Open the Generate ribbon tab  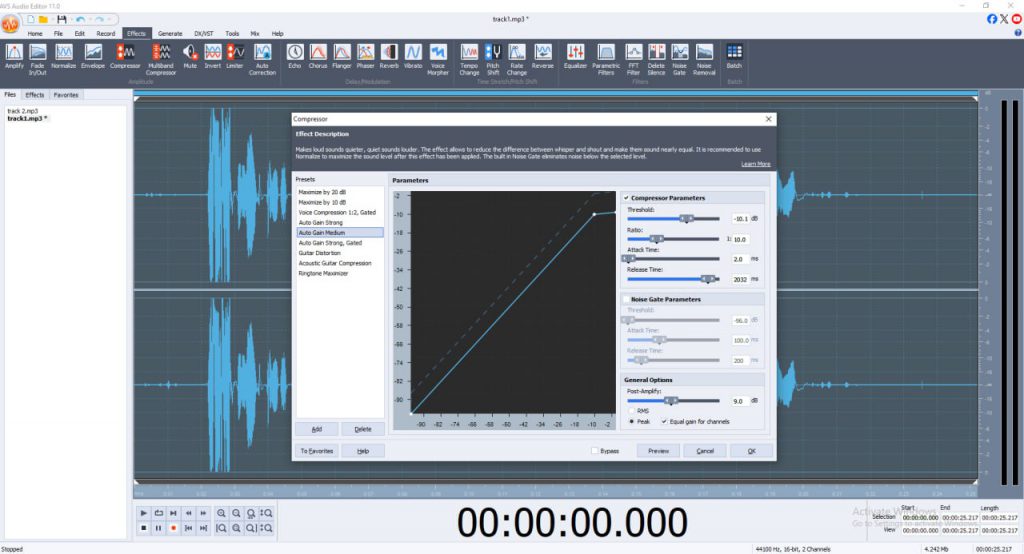tap(170, 33)
